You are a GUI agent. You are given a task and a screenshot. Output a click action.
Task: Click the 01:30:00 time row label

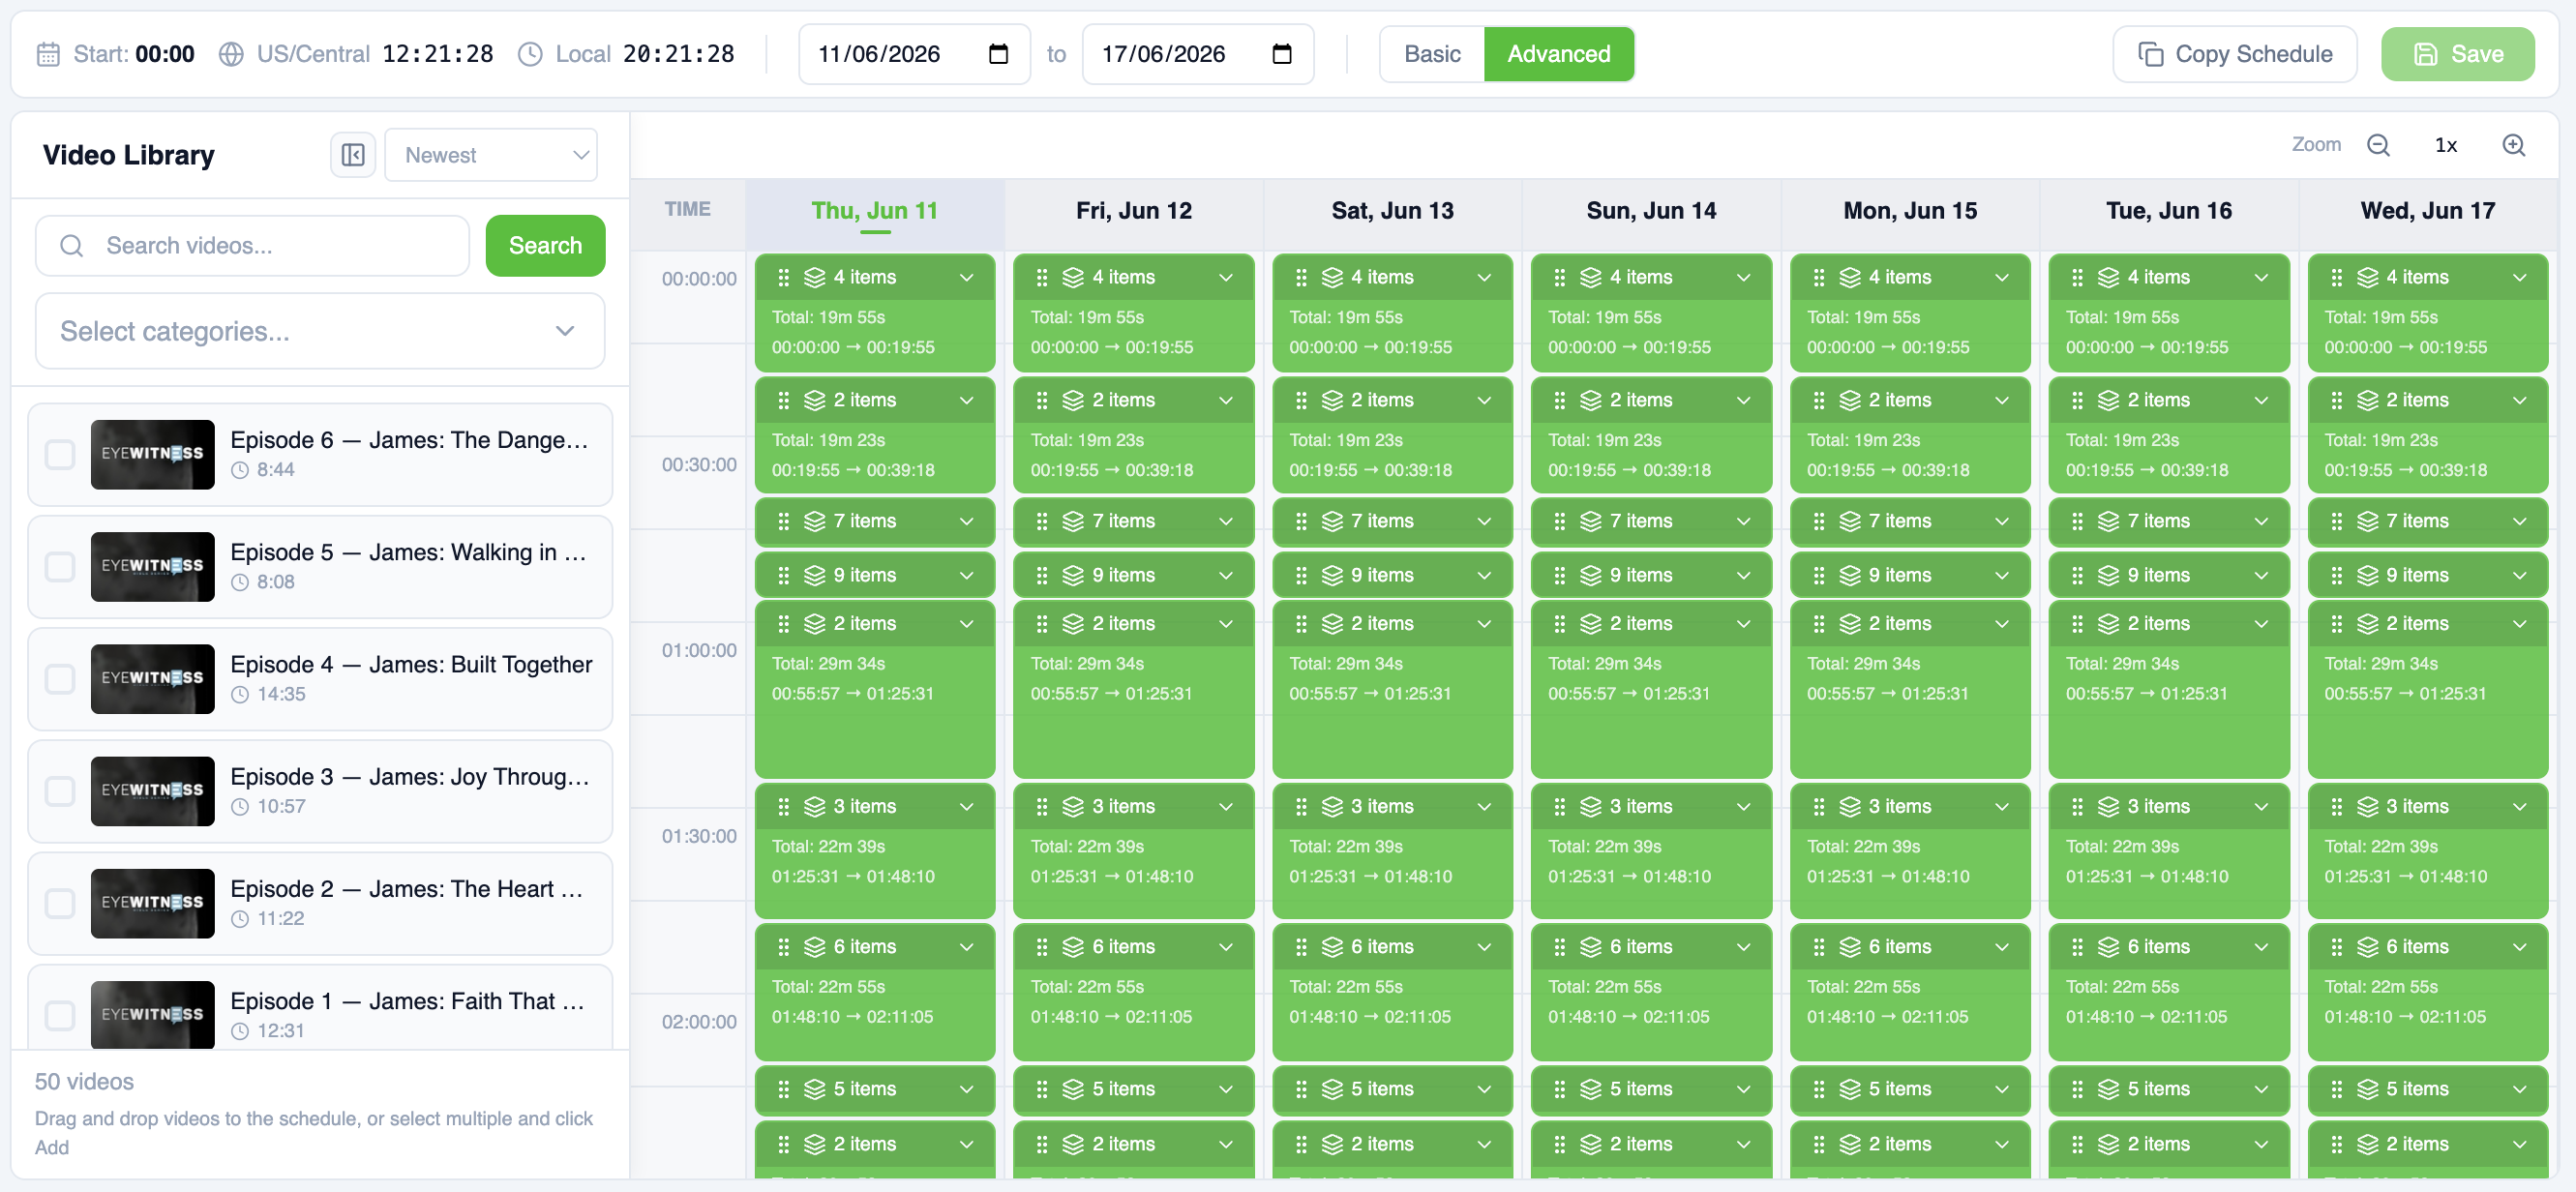click(x=699, y=836)
